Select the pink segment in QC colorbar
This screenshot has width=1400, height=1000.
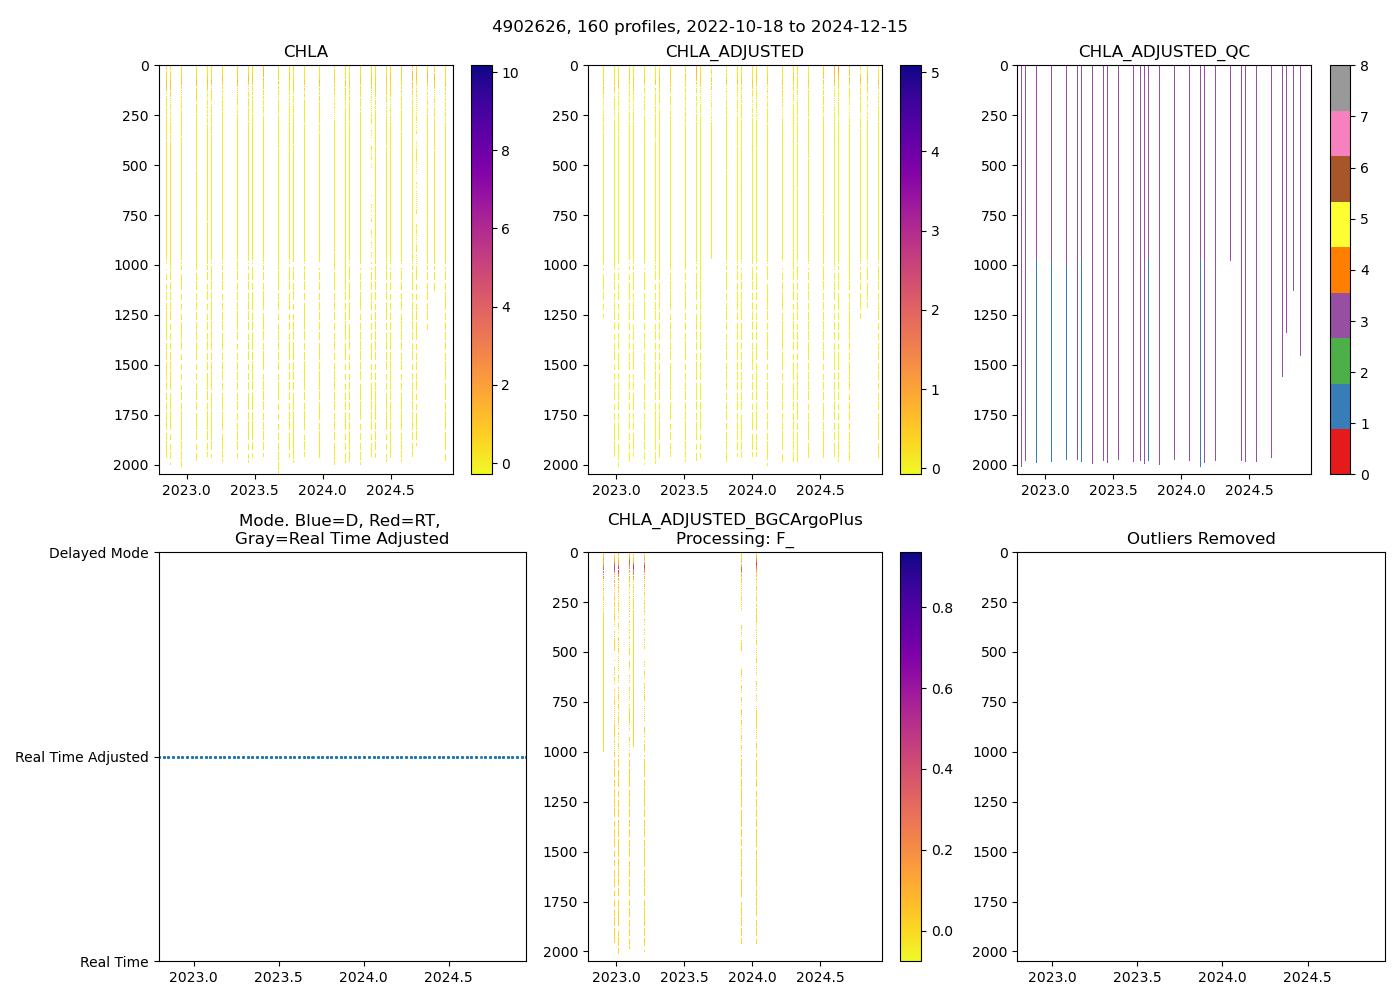(1340, 133)
